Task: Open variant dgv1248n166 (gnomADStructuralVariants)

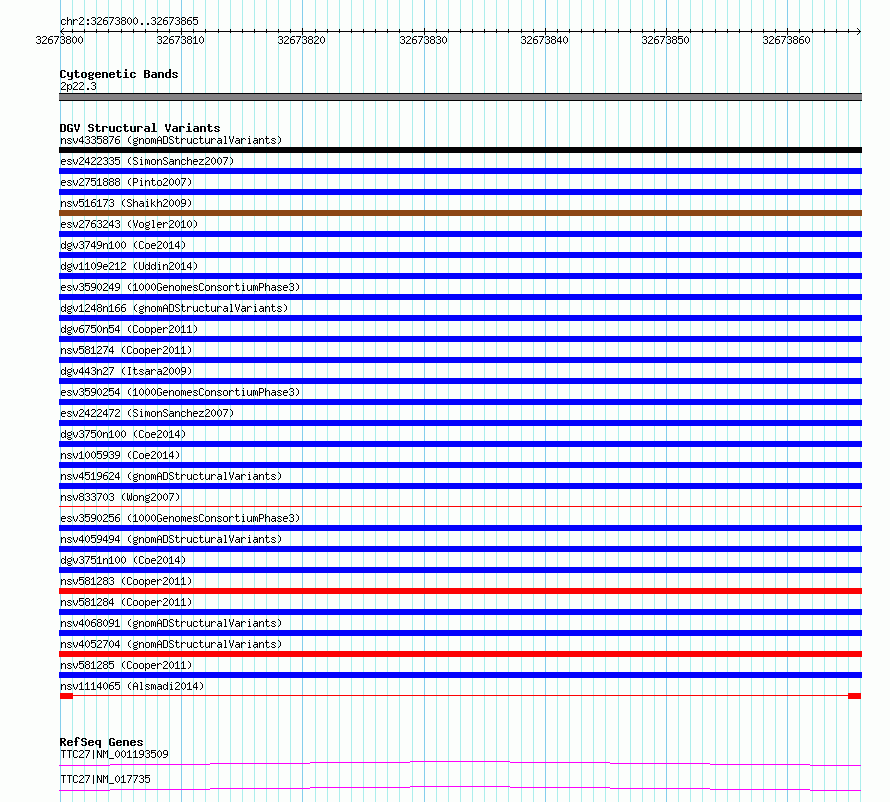Action: (174, 308)
